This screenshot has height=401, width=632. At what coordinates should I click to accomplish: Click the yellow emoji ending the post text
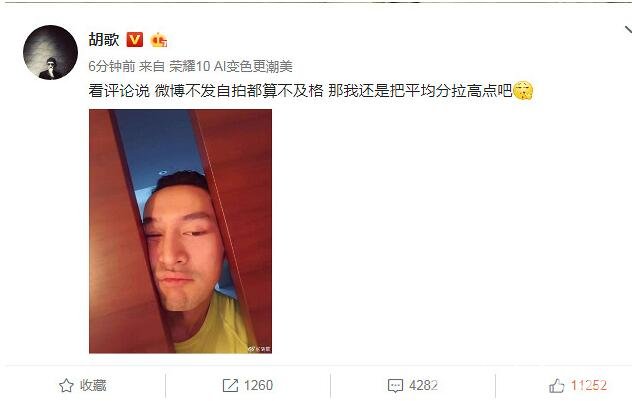click(523, 91)
